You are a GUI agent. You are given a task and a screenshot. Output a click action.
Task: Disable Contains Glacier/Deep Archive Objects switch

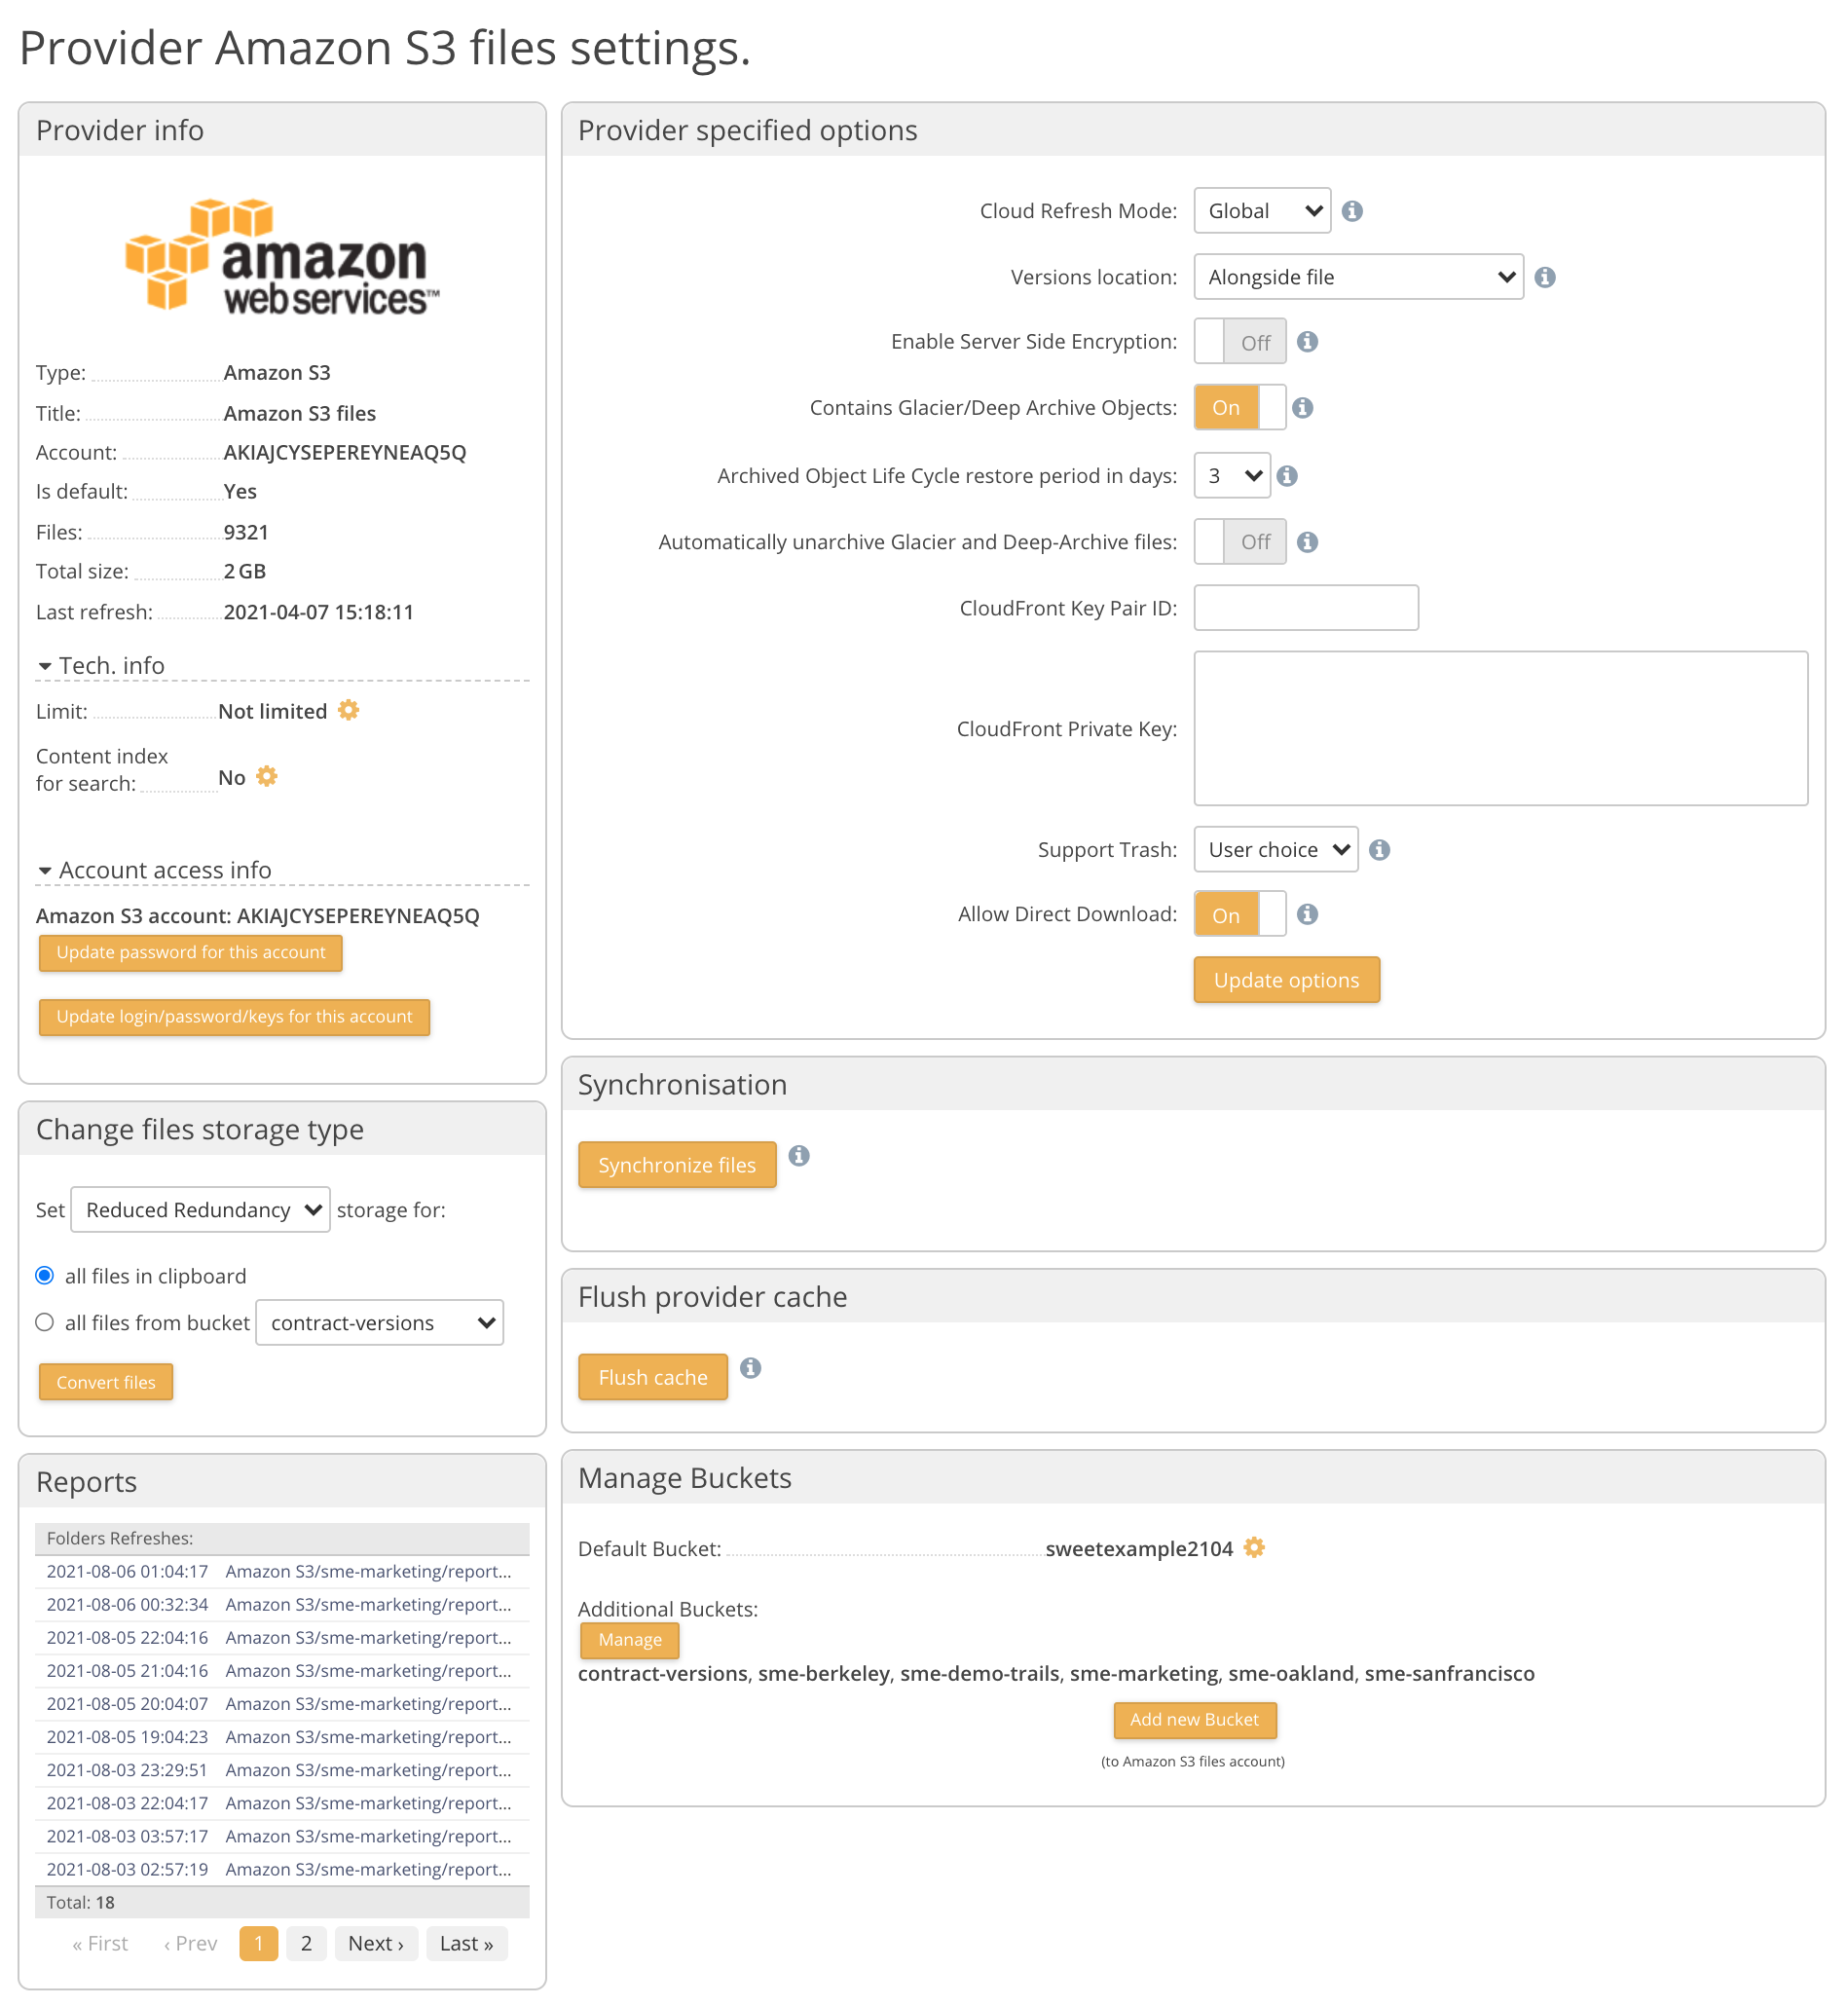(1239, 408)
